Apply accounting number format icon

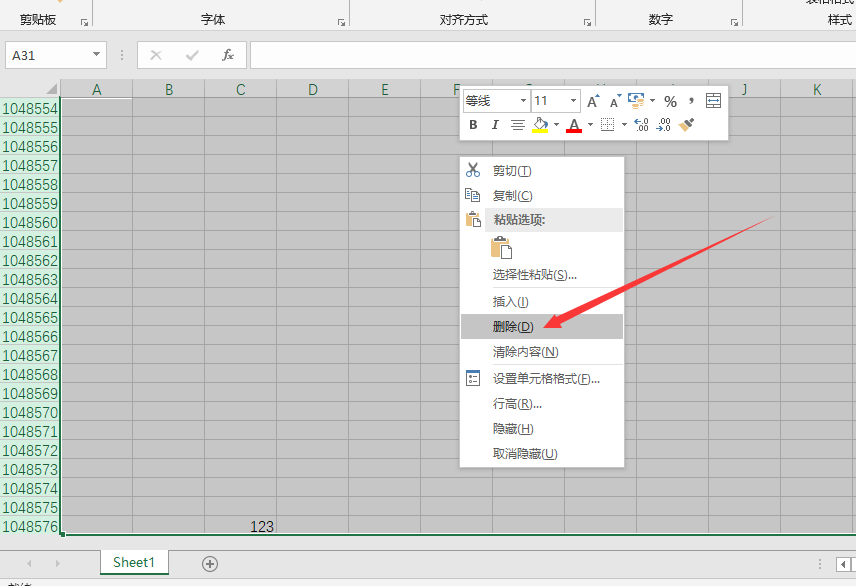635,100
